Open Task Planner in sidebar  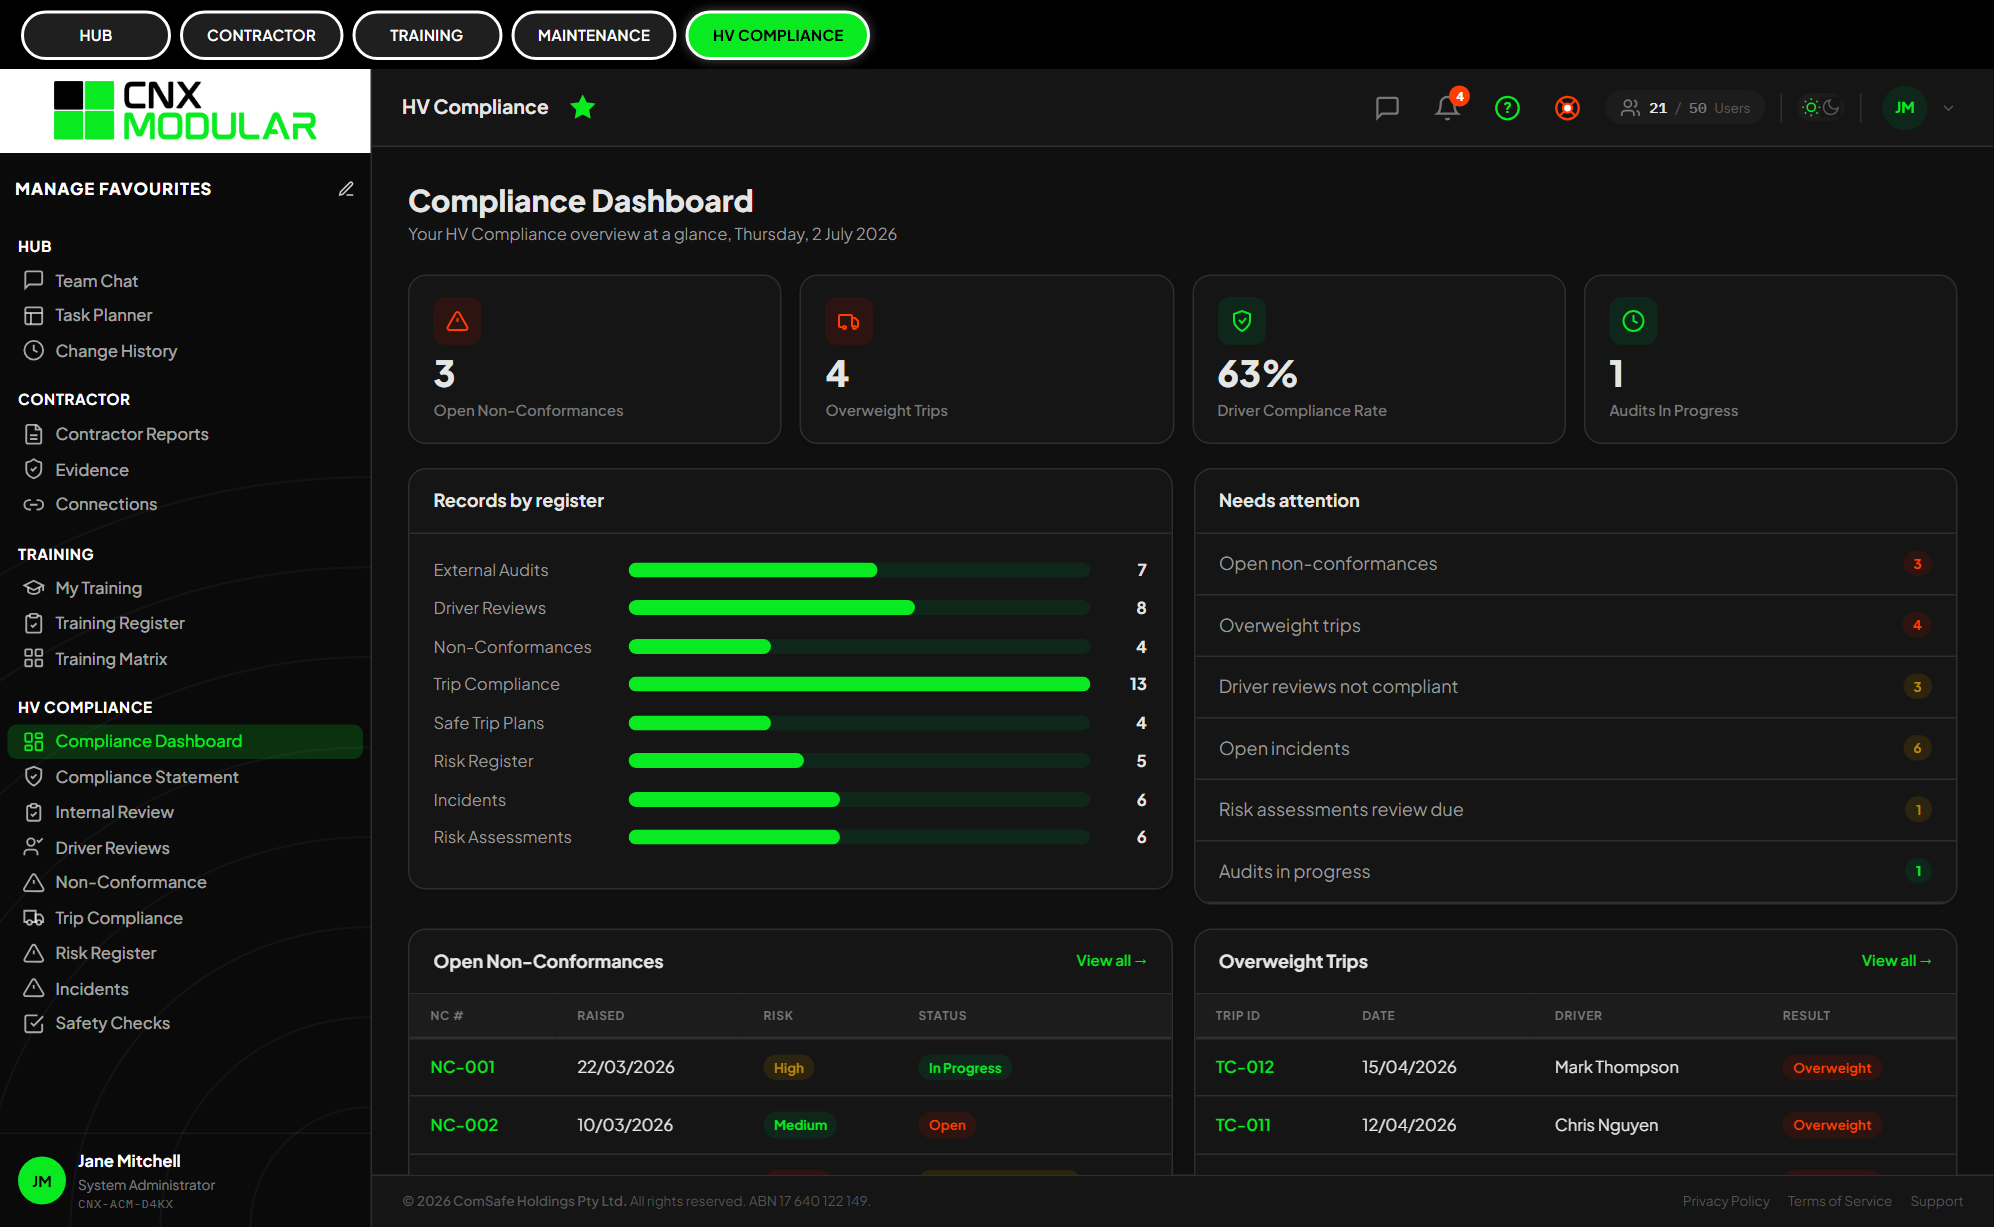point(185,316)
